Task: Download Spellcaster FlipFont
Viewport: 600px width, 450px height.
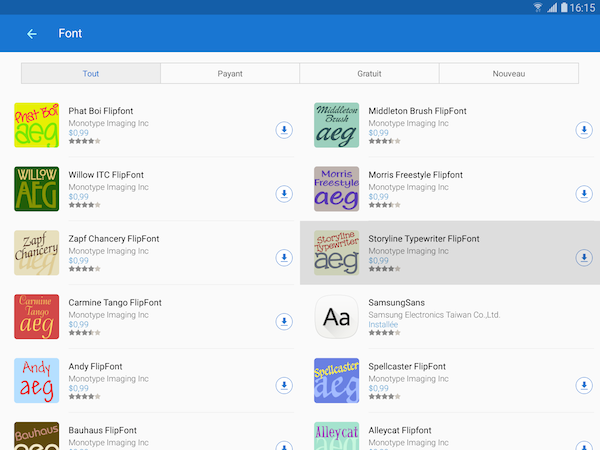Action: [584, 385]
